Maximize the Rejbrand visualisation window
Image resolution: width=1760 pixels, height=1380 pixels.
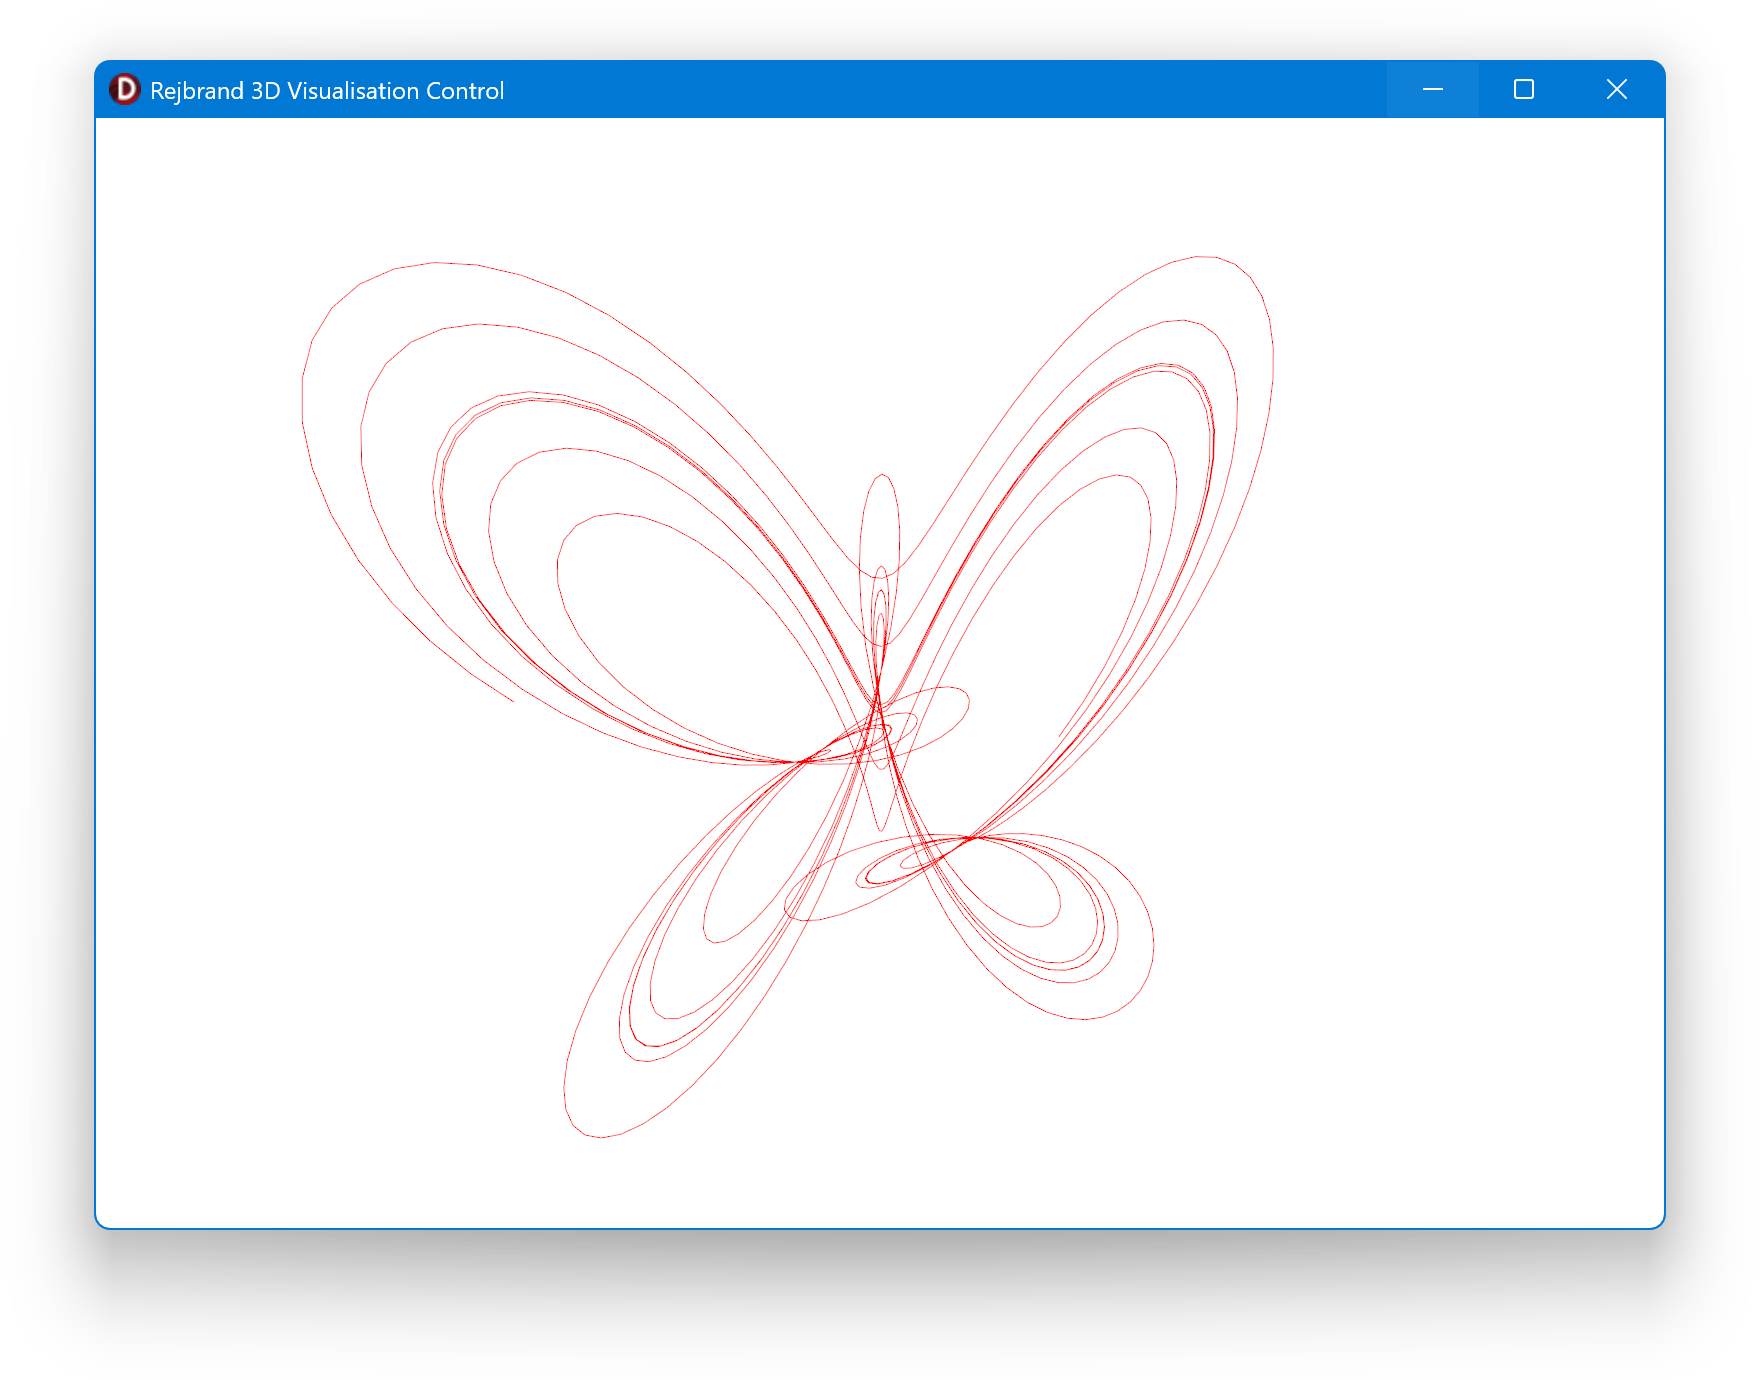1523,90
